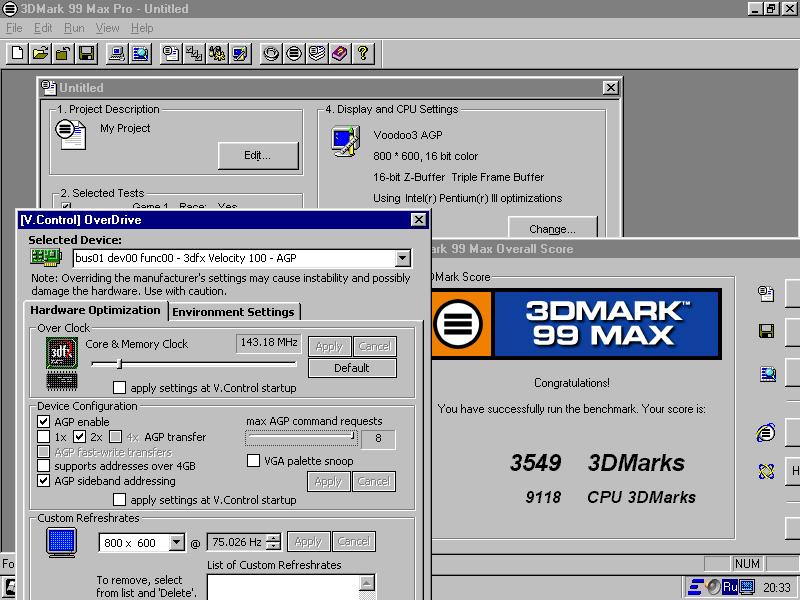Image resolution: width=800 pixels, height=600 pixels.
Task: Open the View menu
Action: 107,28
